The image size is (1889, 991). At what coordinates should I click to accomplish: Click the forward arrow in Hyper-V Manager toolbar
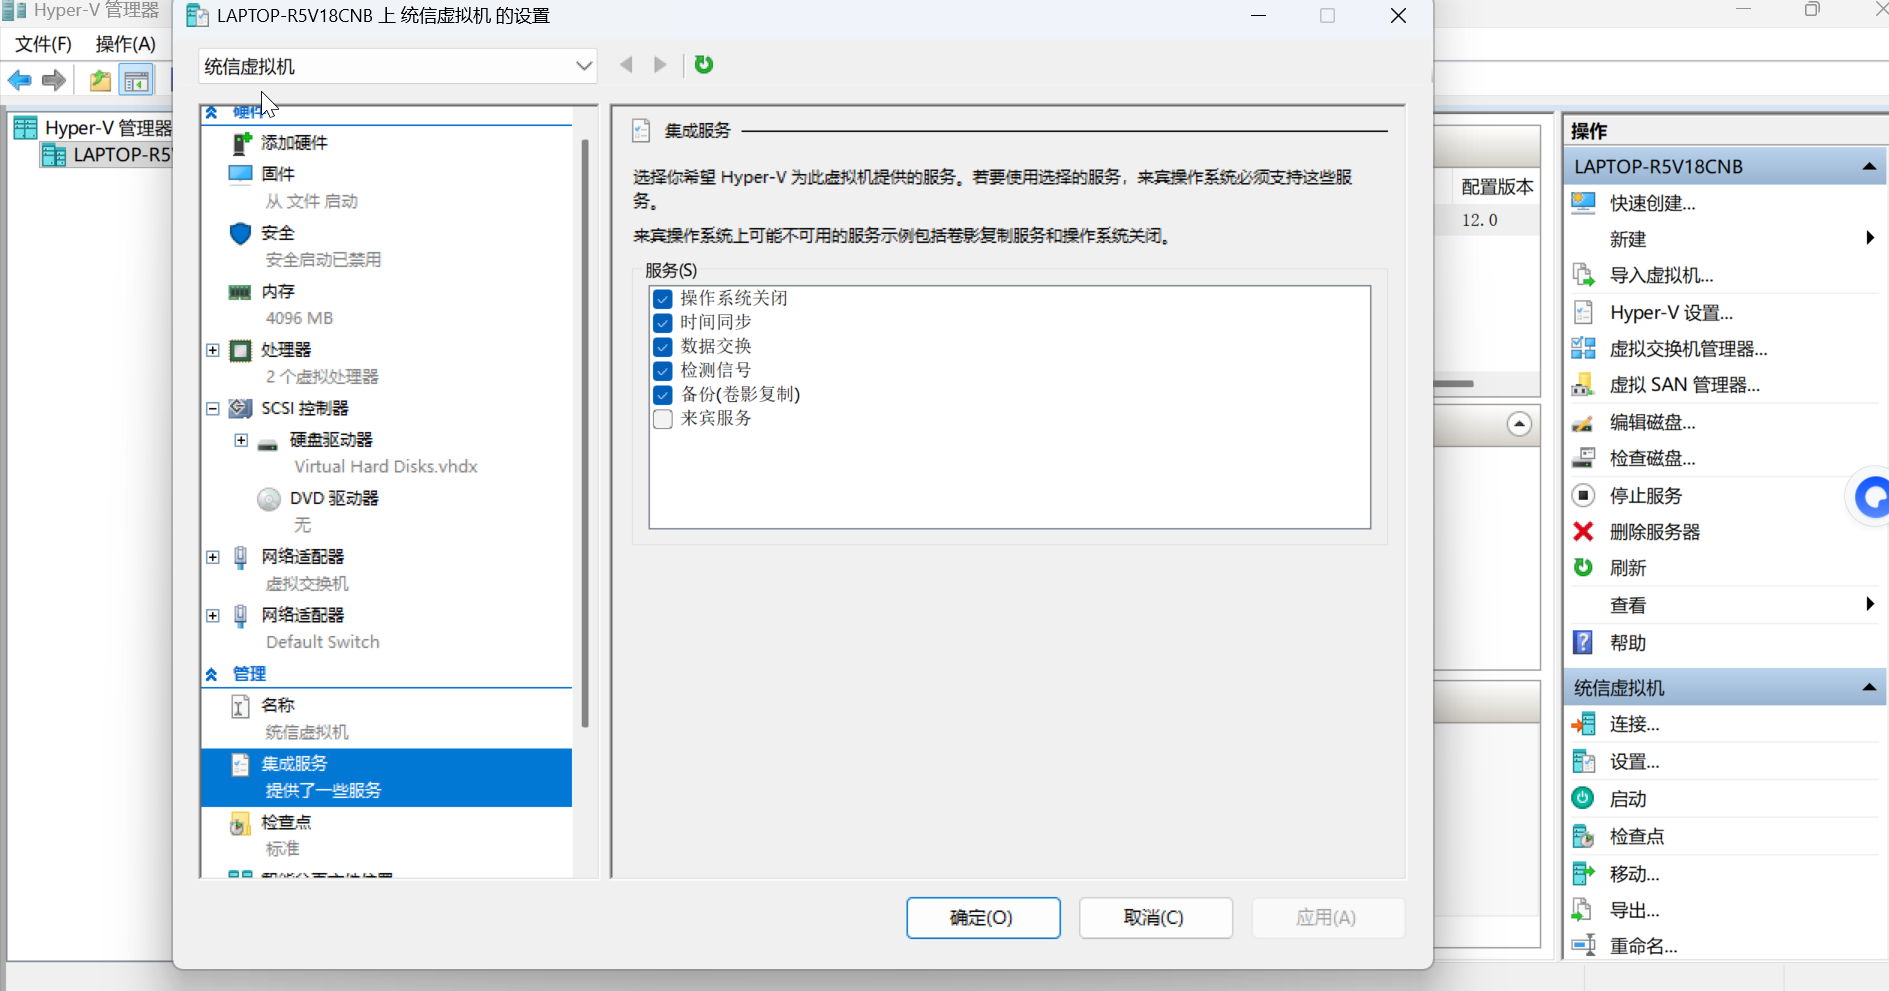tap(54, 80)
